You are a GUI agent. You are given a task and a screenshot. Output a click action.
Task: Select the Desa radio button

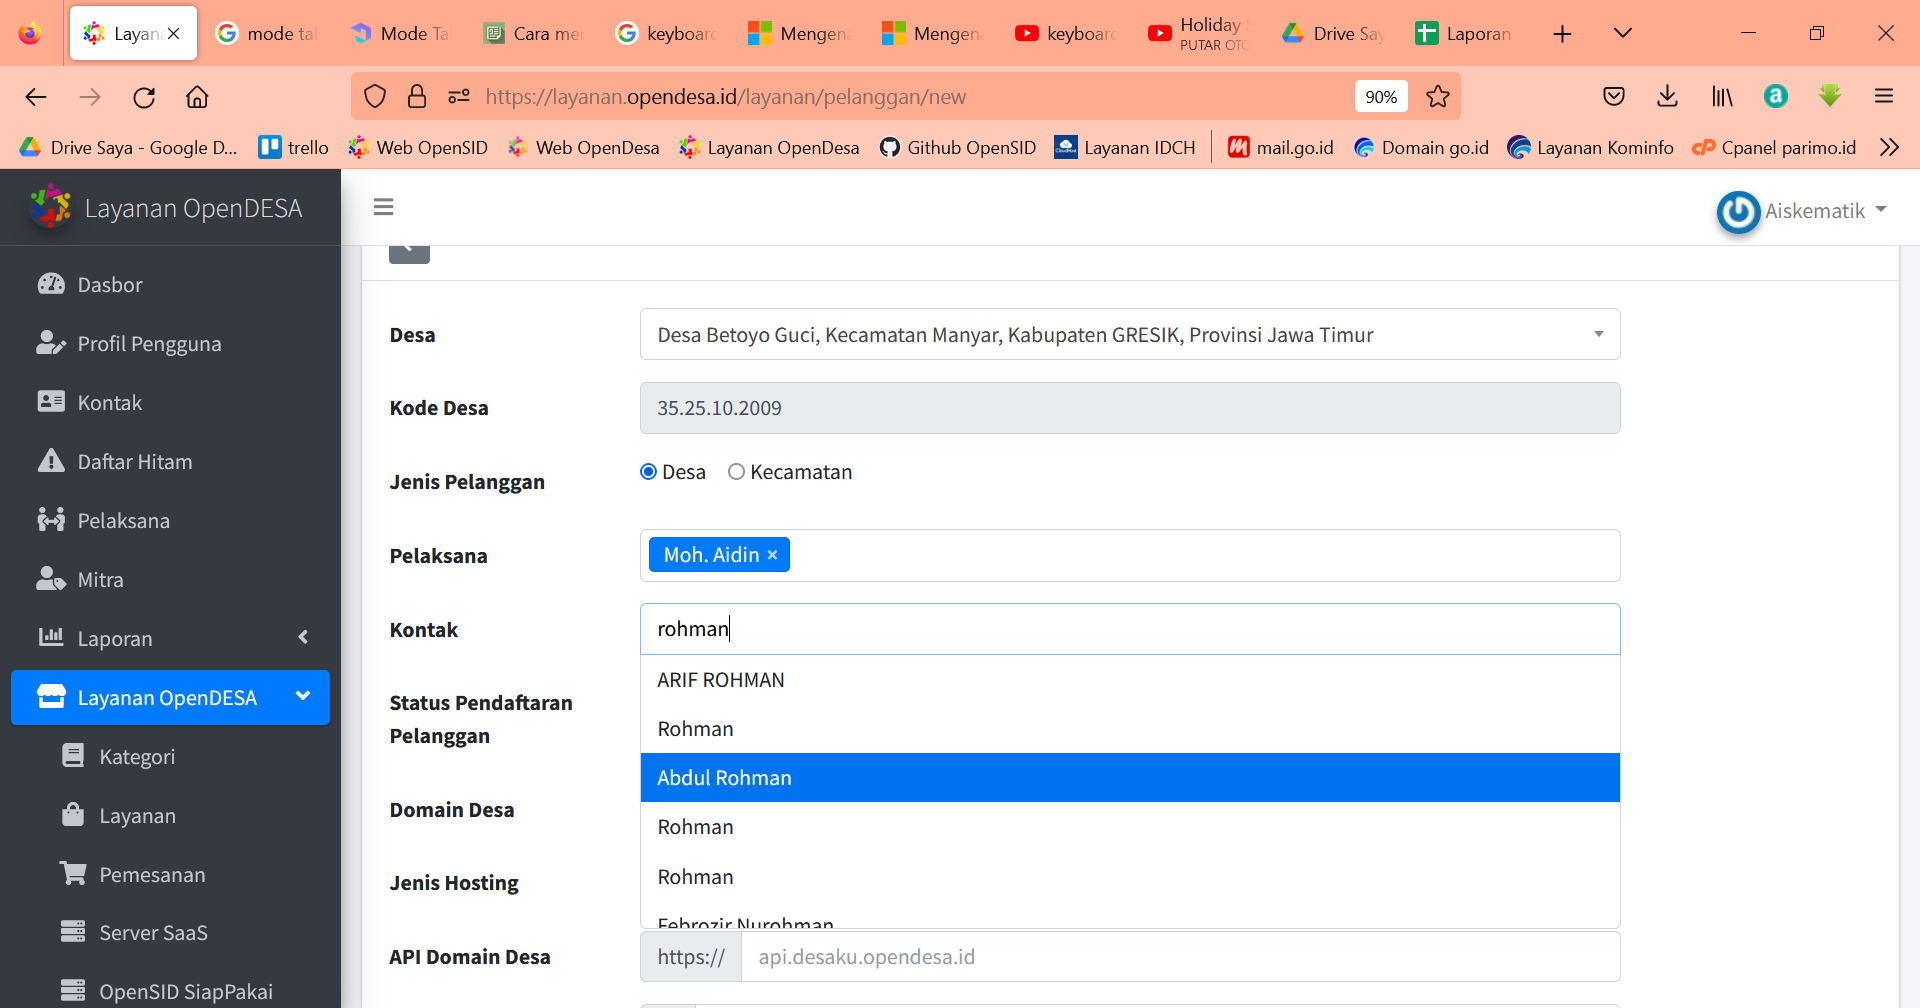pyautogui.click(x=648, y=471)
